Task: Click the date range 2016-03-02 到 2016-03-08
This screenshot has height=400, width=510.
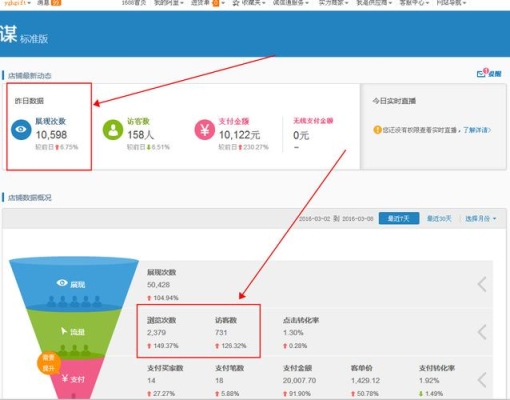Action: click(x=336, y=219)
